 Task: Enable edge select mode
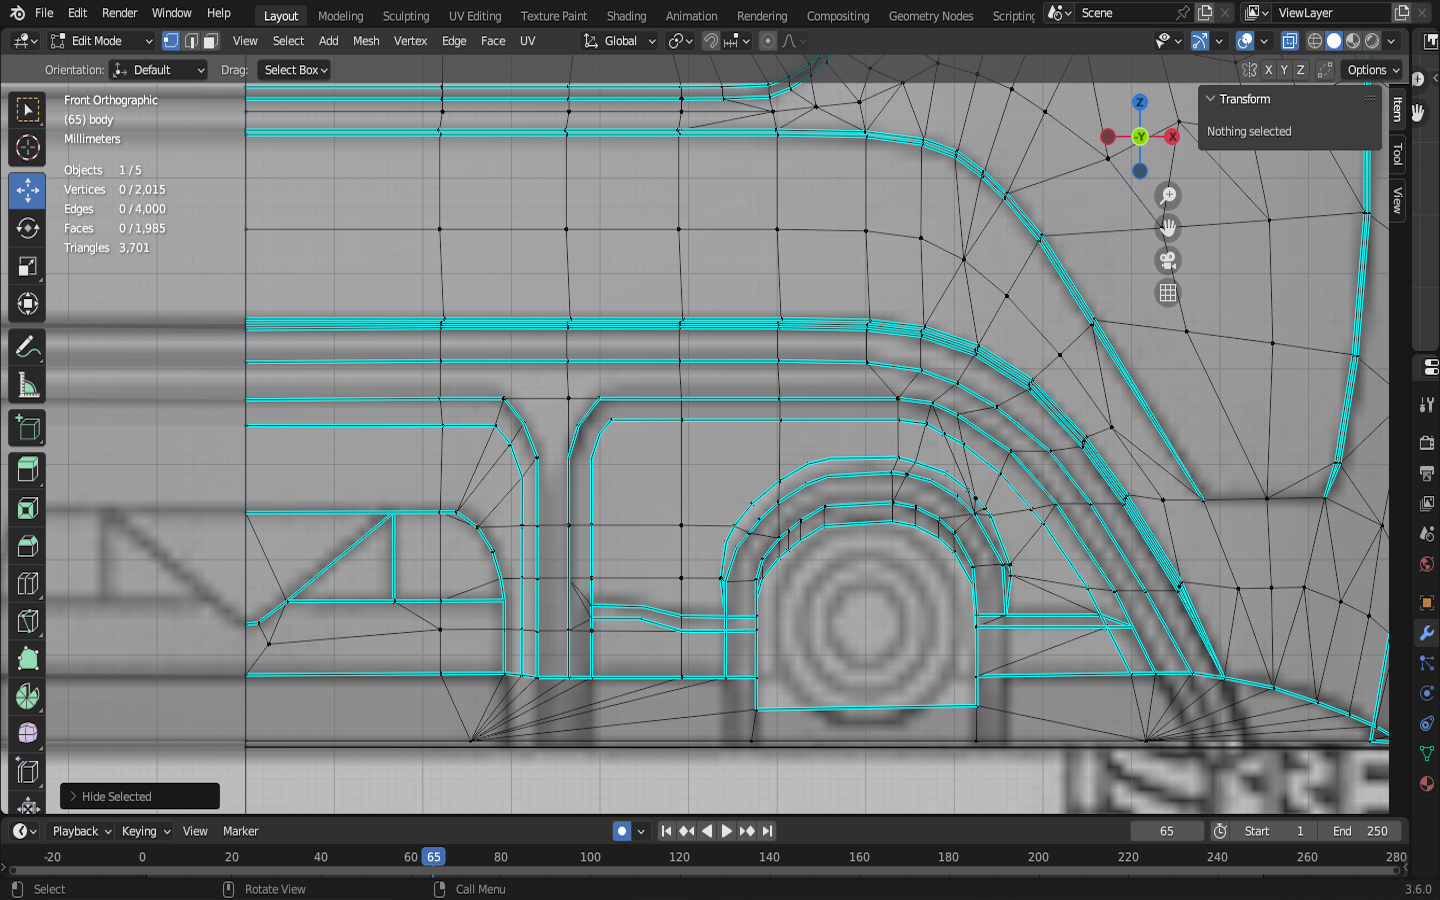click(191, 41)
